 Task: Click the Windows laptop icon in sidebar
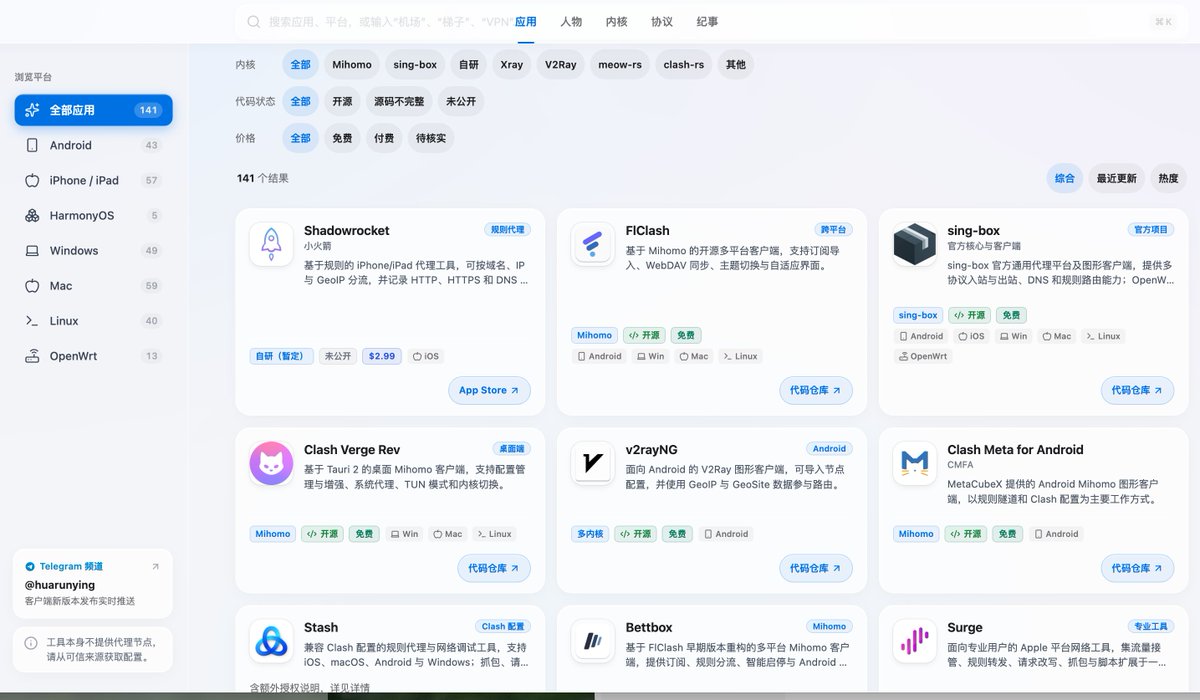pyautogui.click(x=32, y=250)
